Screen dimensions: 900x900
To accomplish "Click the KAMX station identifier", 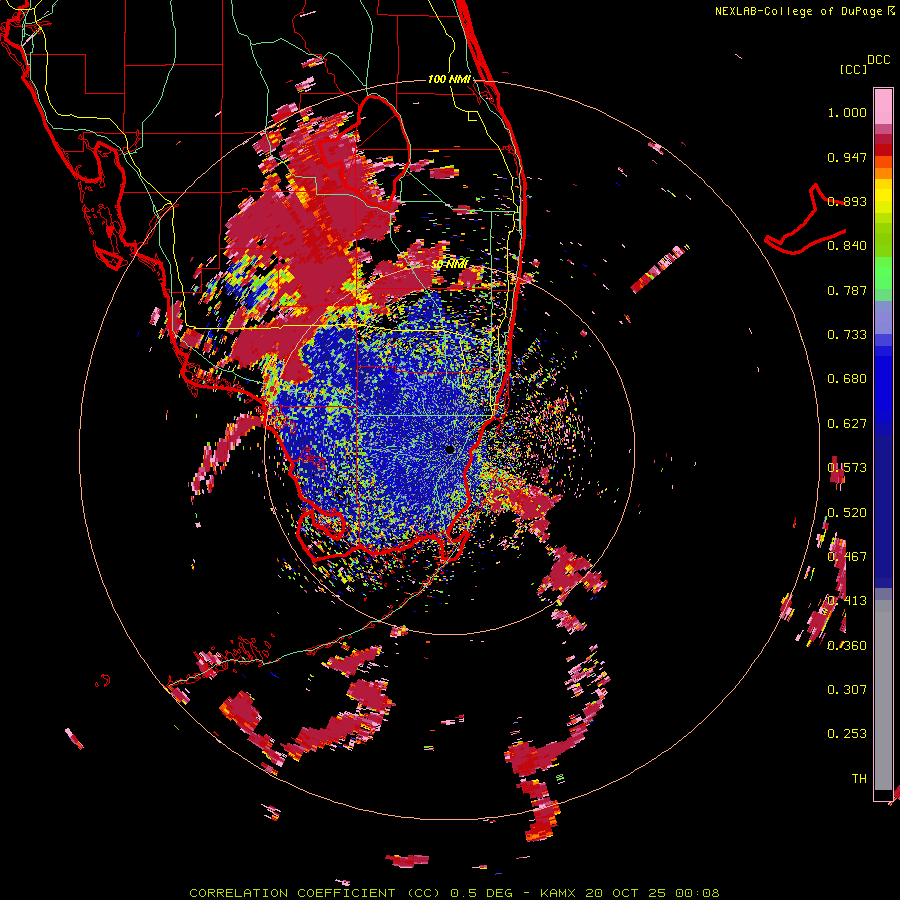I will coord(560,893).
